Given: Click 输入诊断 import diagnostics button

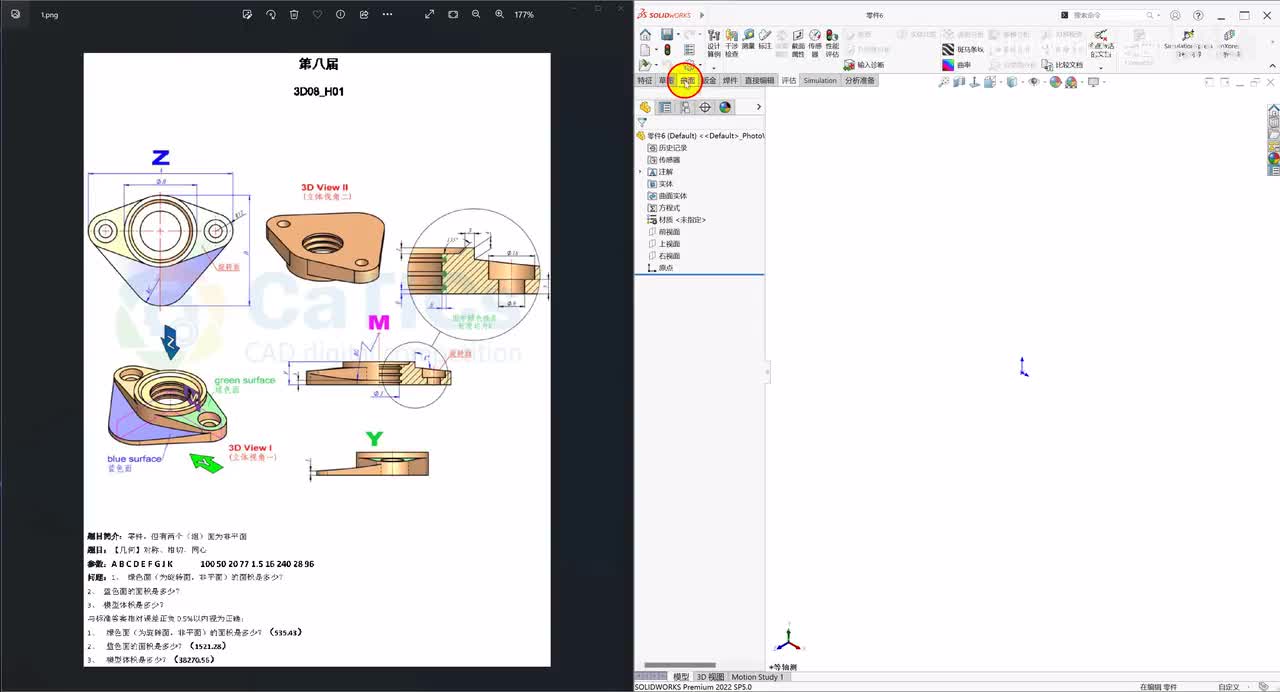Looking at the screenshot, I should (x=863, y=65).
